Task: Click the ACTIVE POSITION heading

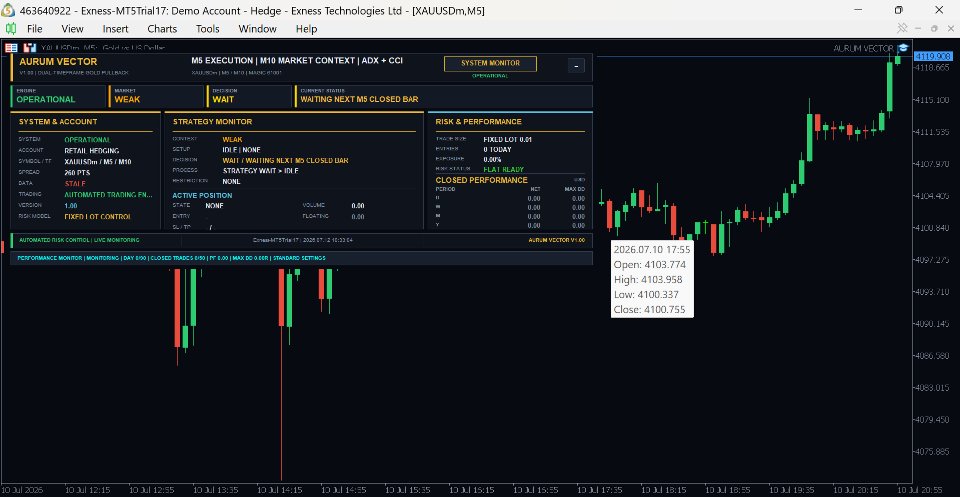Action: point(202,195)
